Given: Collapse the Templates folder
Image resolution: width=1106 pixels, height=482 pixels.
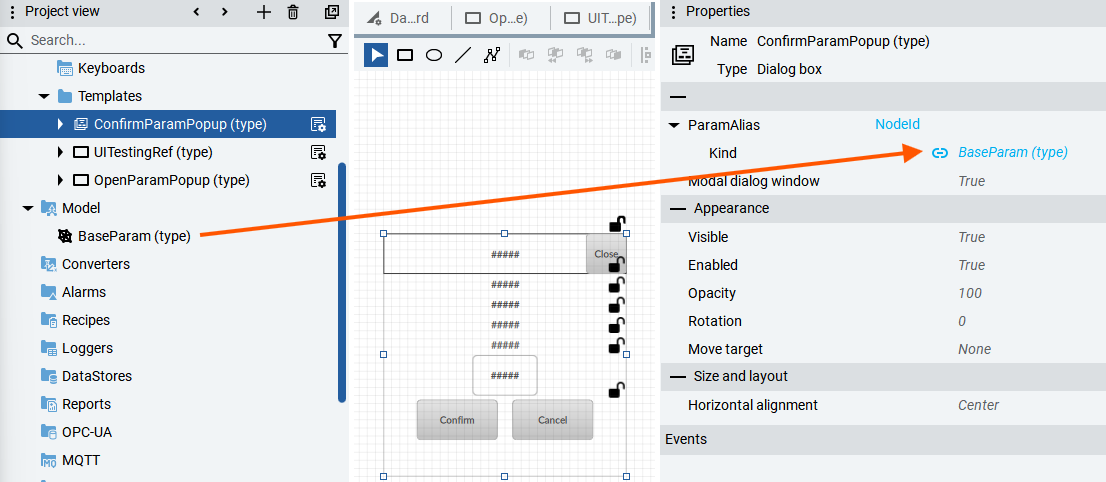Looking at the screenshot, I should (44, 96).
